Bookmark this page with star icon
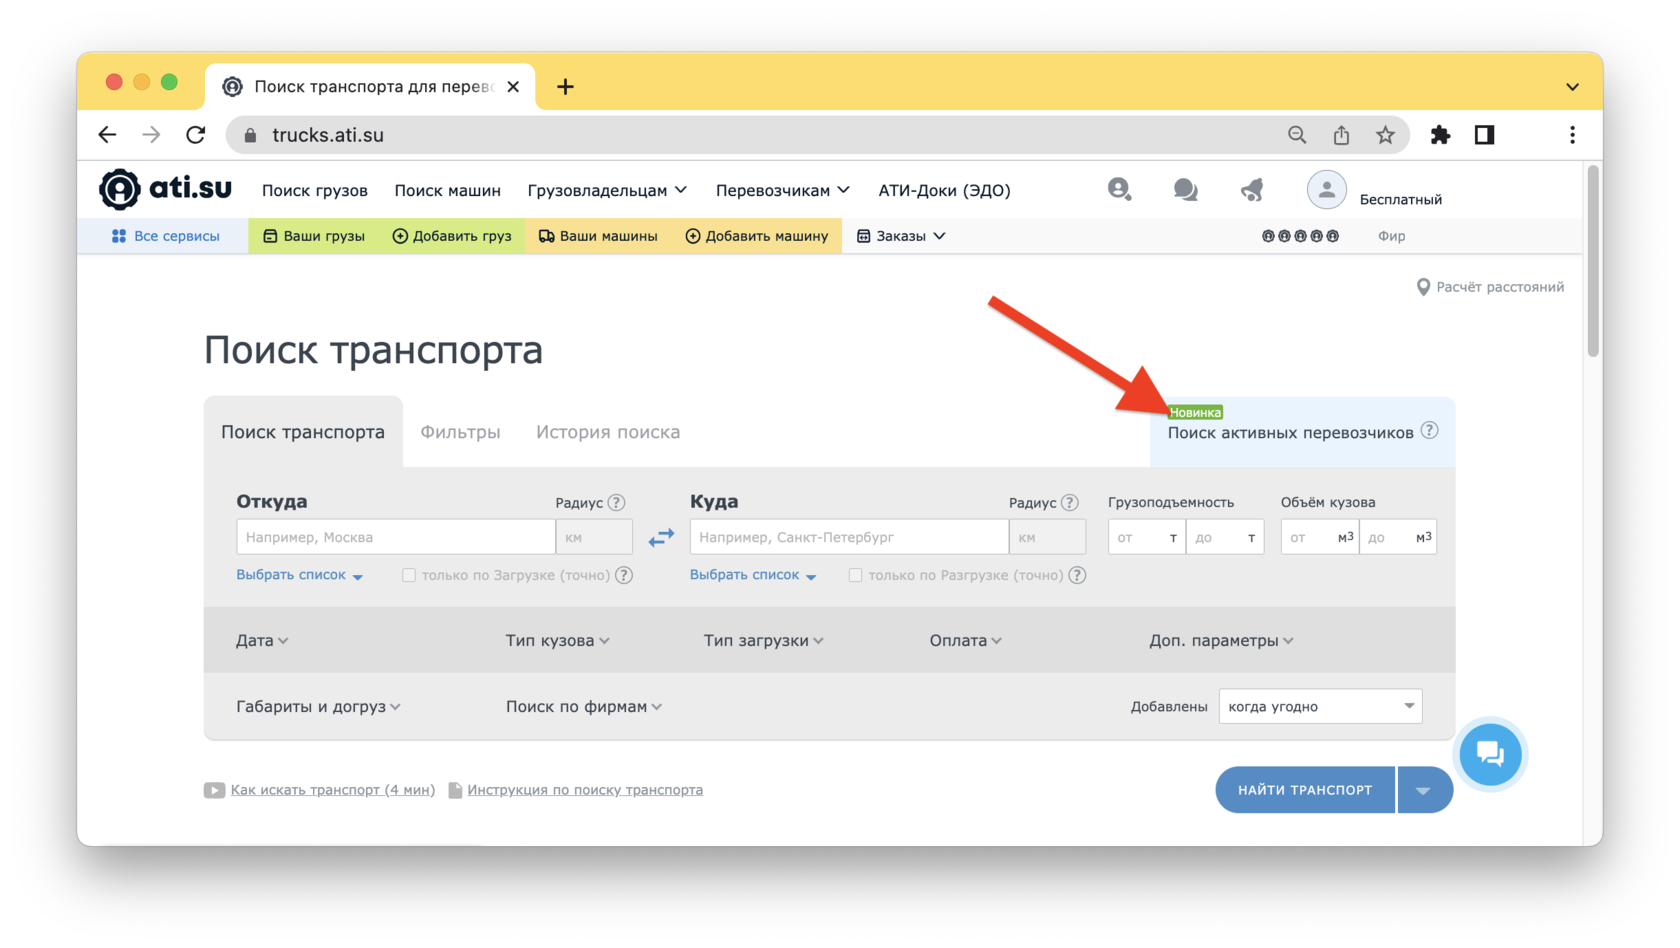Screen dimensions: 1680x948 1385,135
